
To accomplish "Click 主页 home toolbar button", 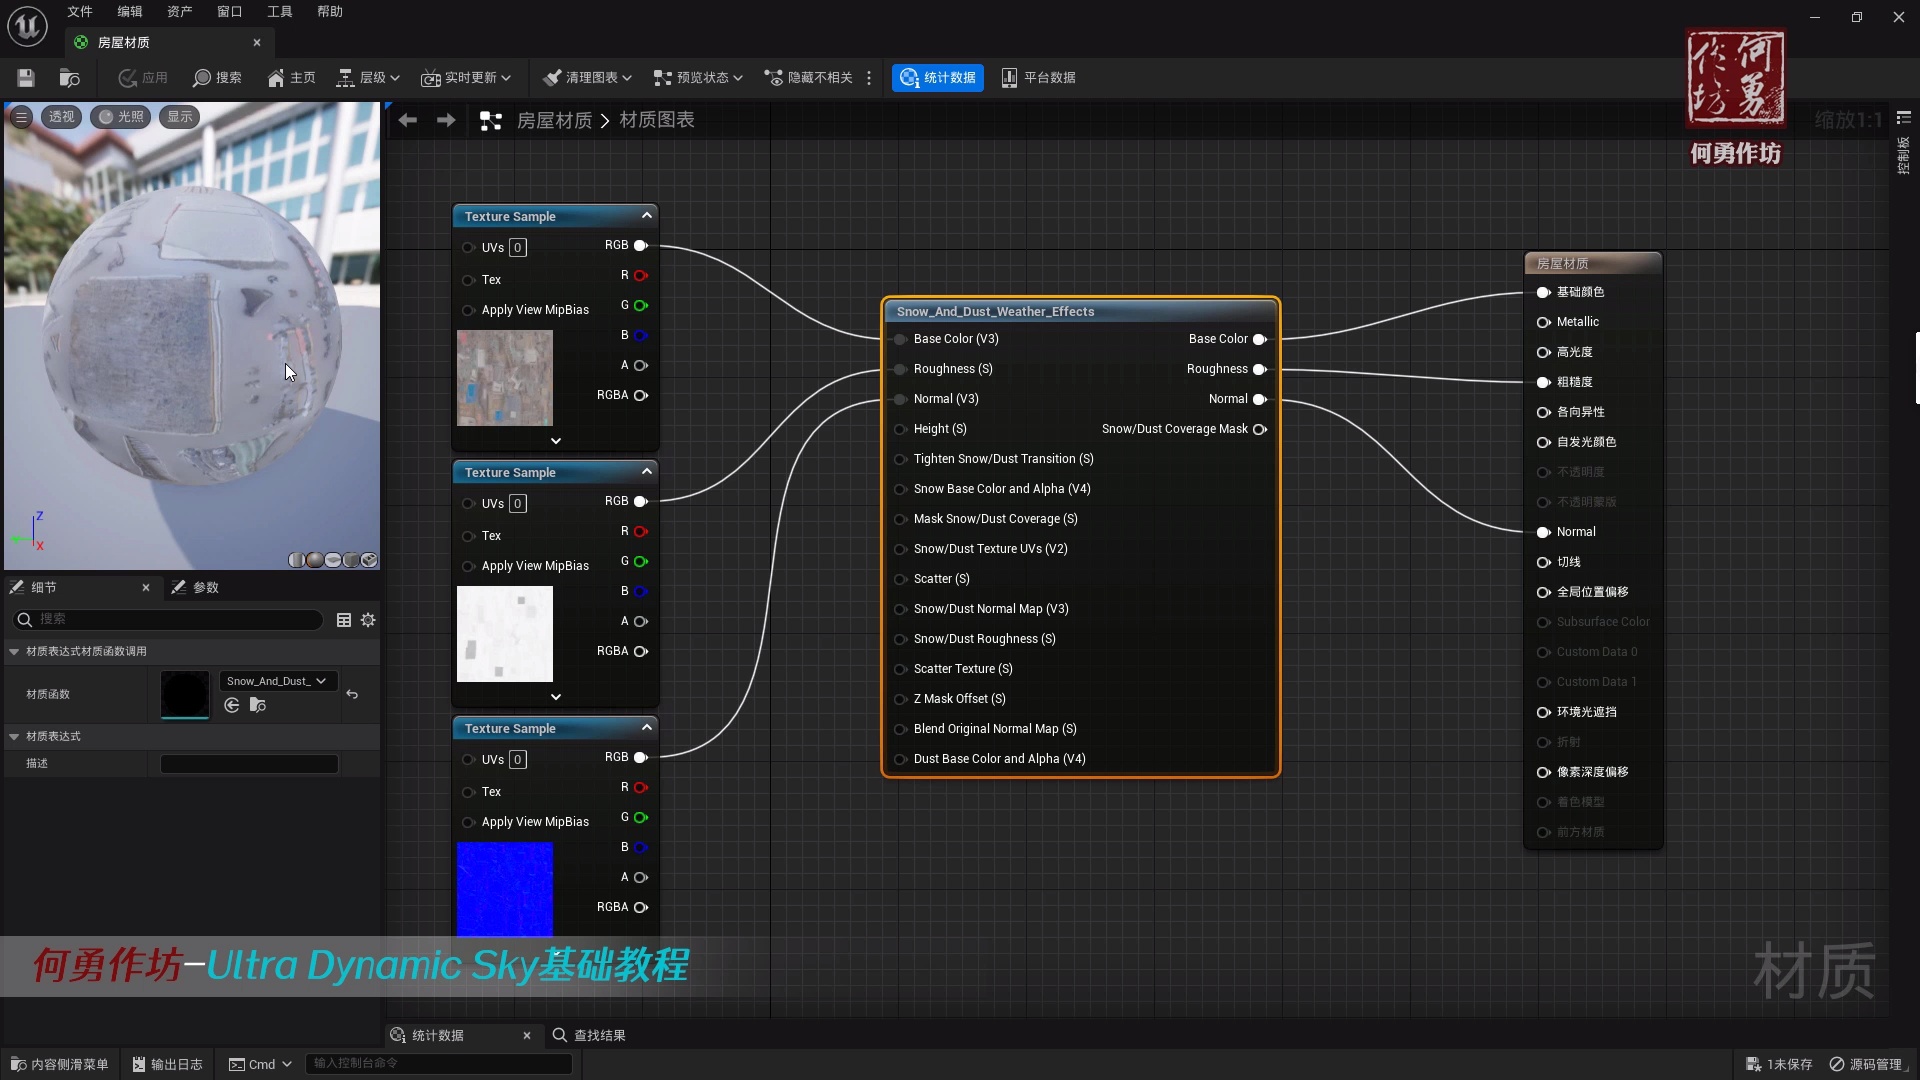I will tap(291, 78).
